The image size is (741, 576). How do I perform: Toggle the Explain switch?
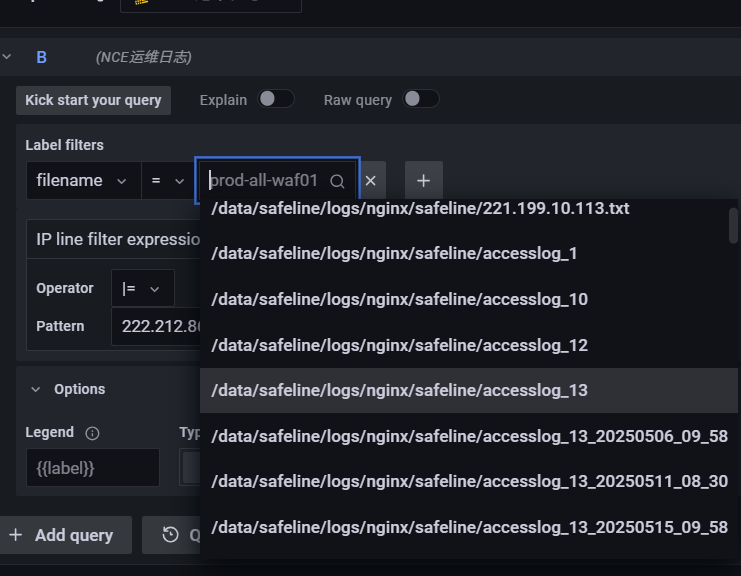276,99
